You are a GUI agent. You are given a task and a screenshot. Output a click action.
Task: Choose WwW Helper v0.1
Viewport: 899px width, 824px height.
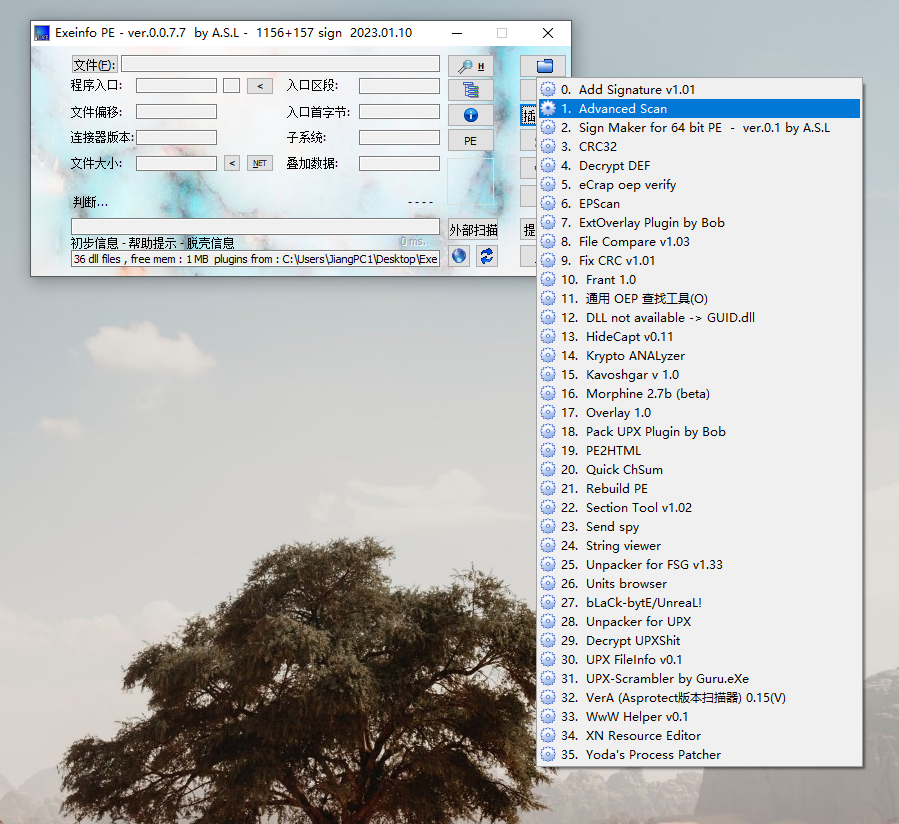tap(699, 717)
